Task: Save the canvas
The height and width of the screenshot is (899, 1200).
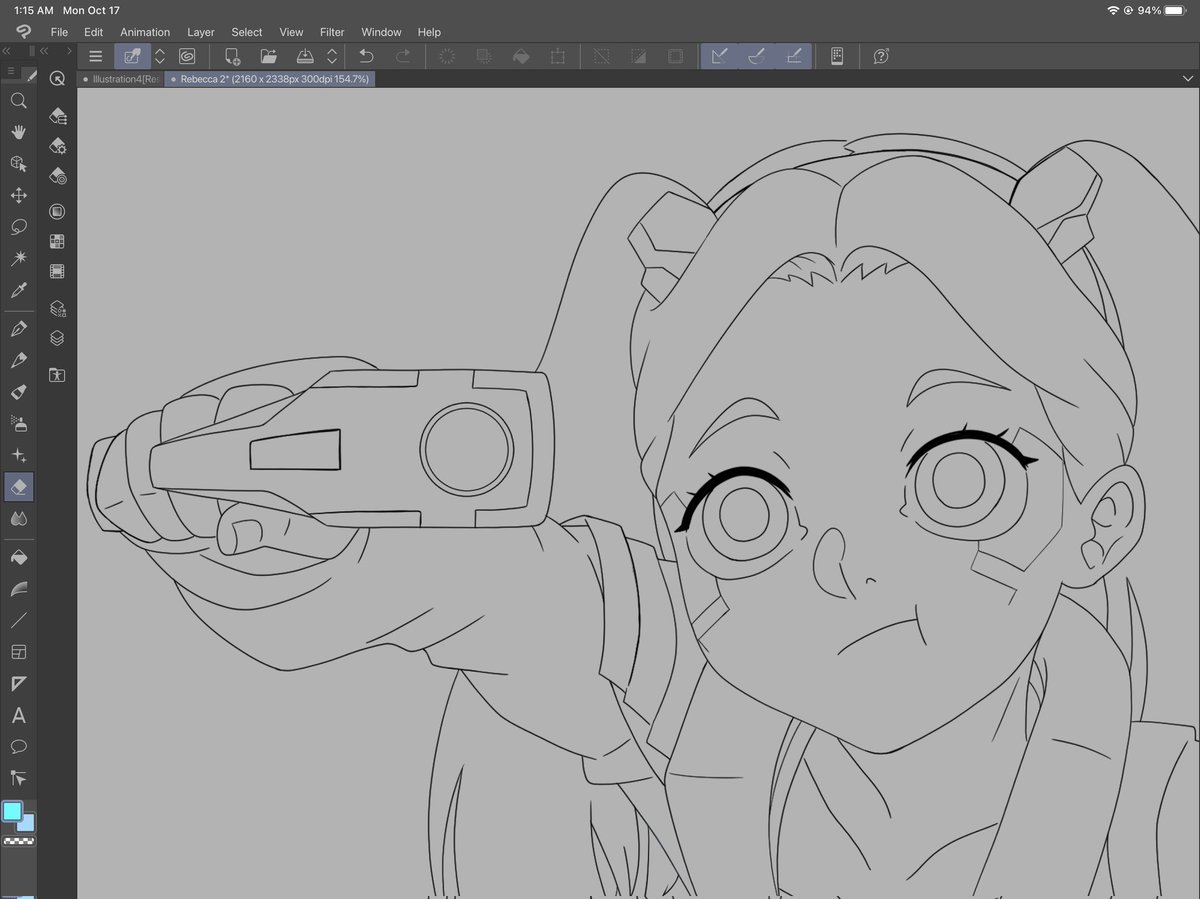Action: click(306, 57)
